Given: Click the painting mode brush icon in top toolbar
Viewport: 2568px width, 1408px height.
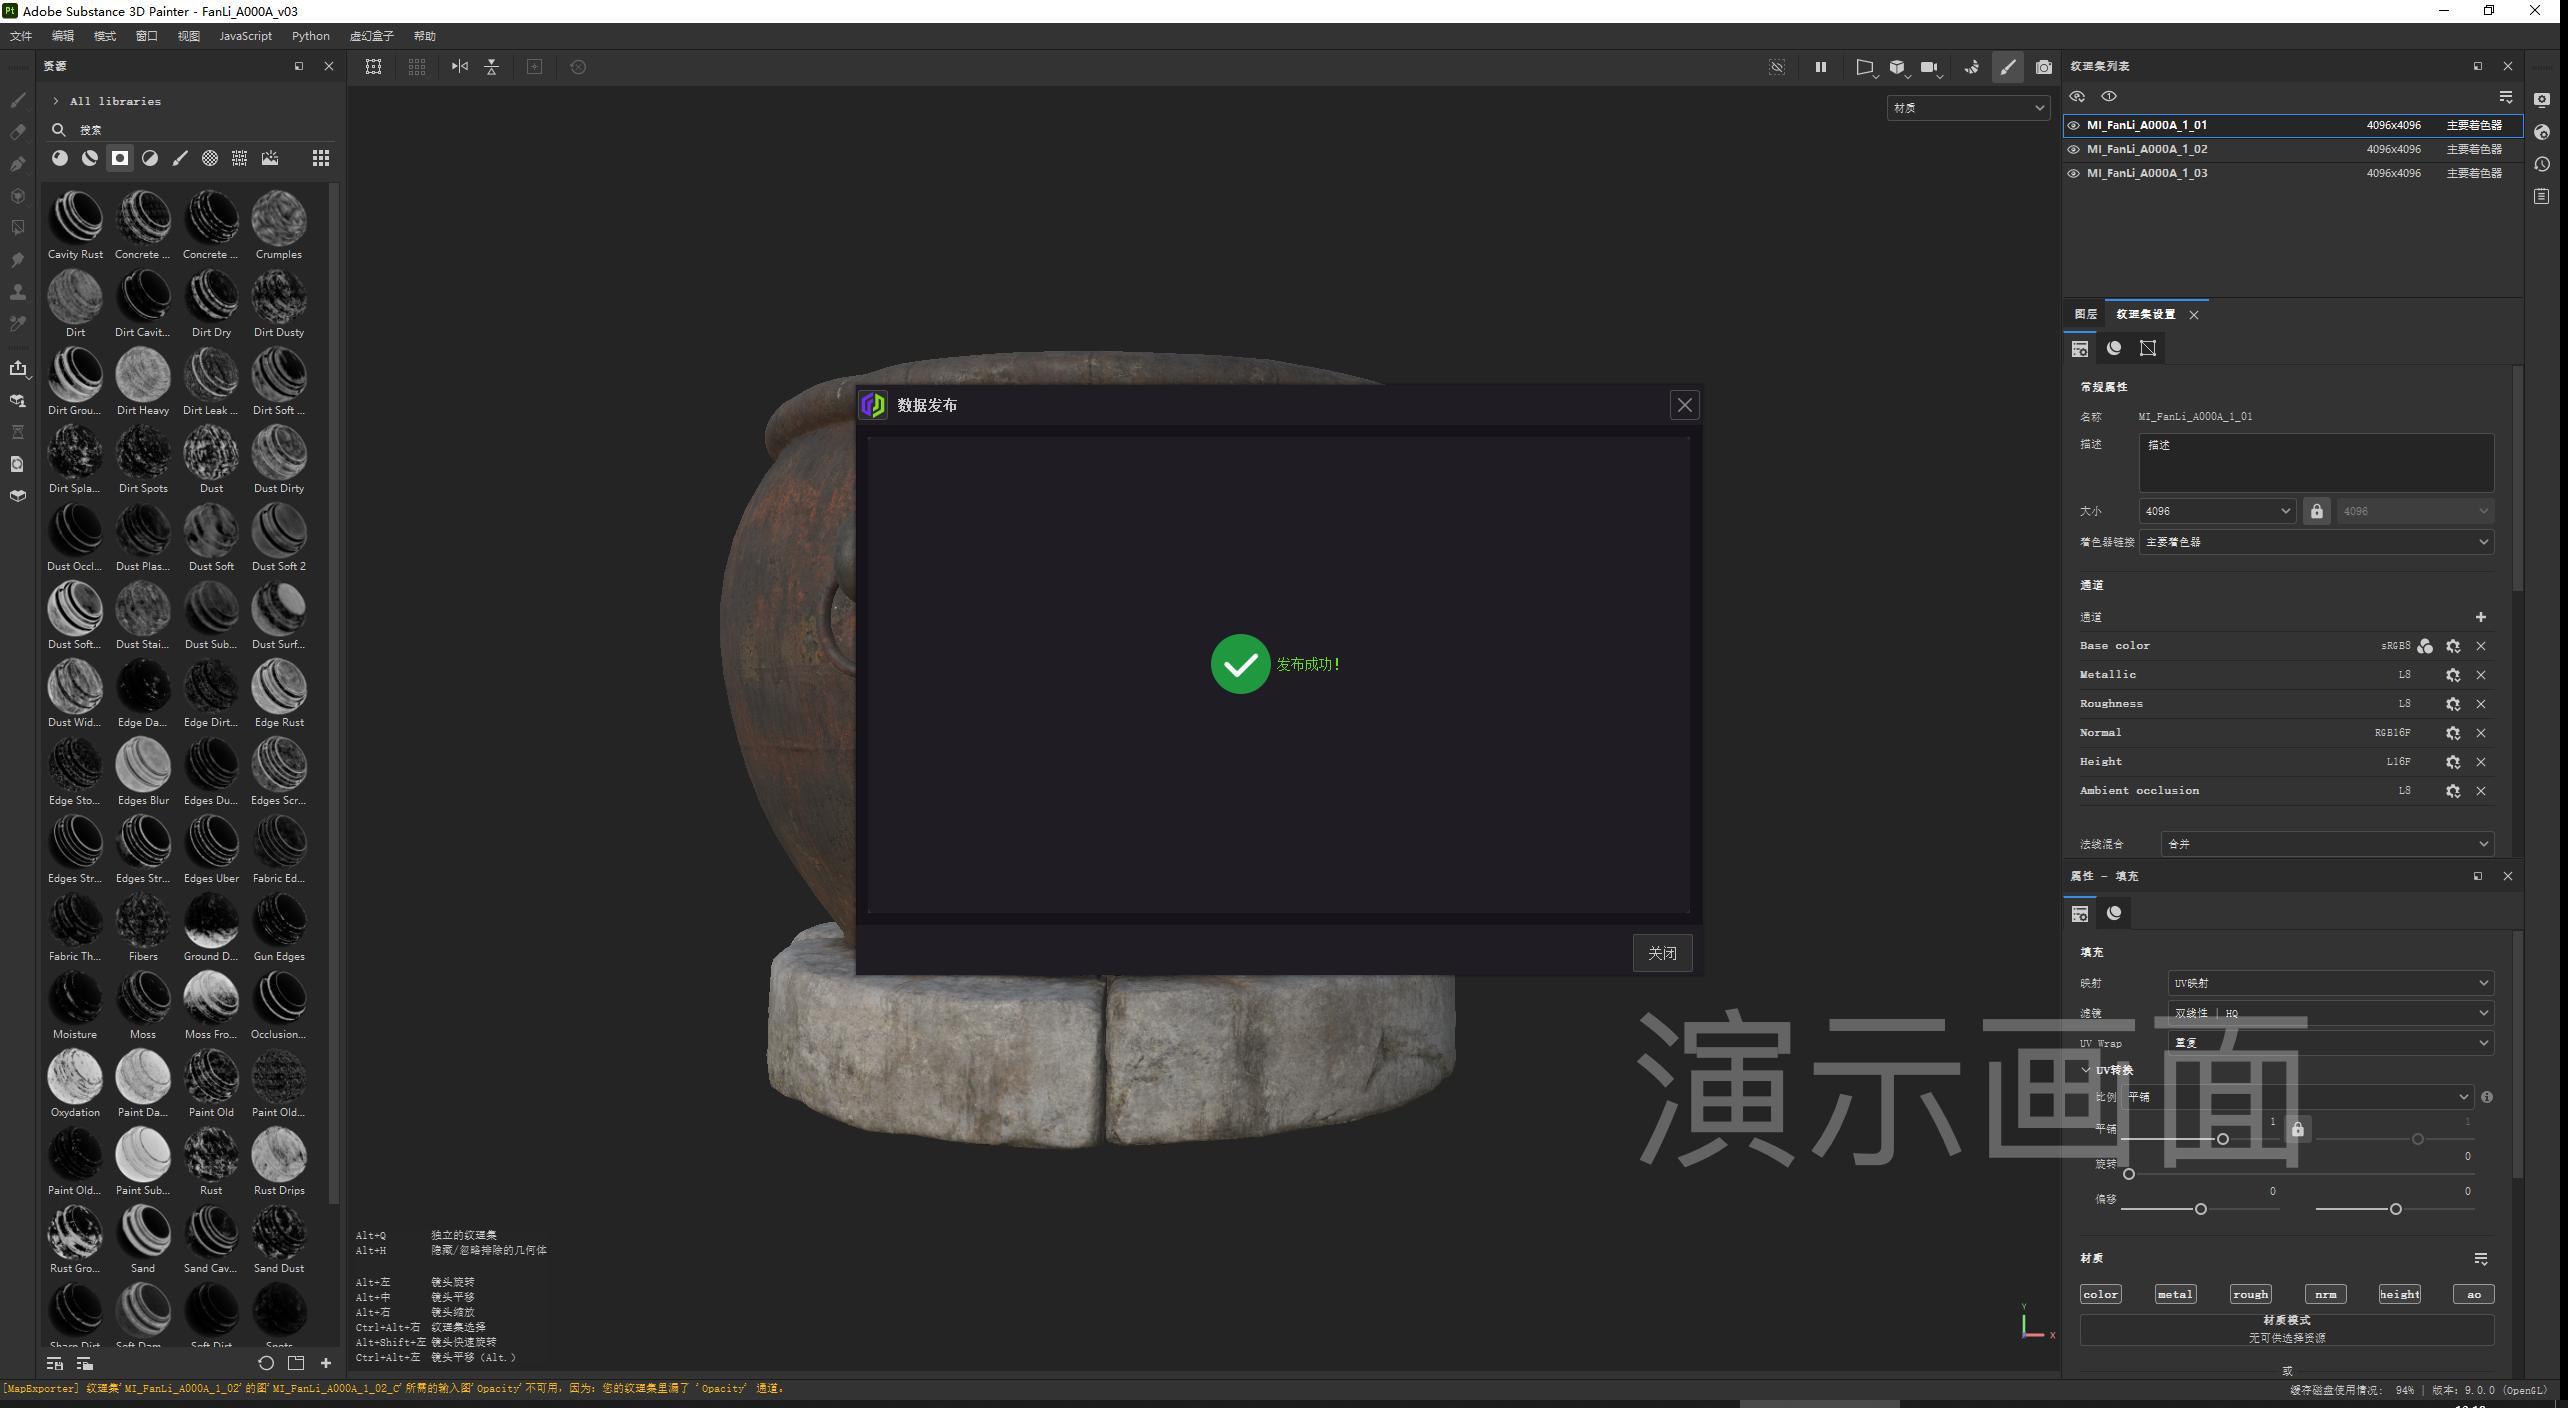Looking at the screenshot, I should [2007, 67].
